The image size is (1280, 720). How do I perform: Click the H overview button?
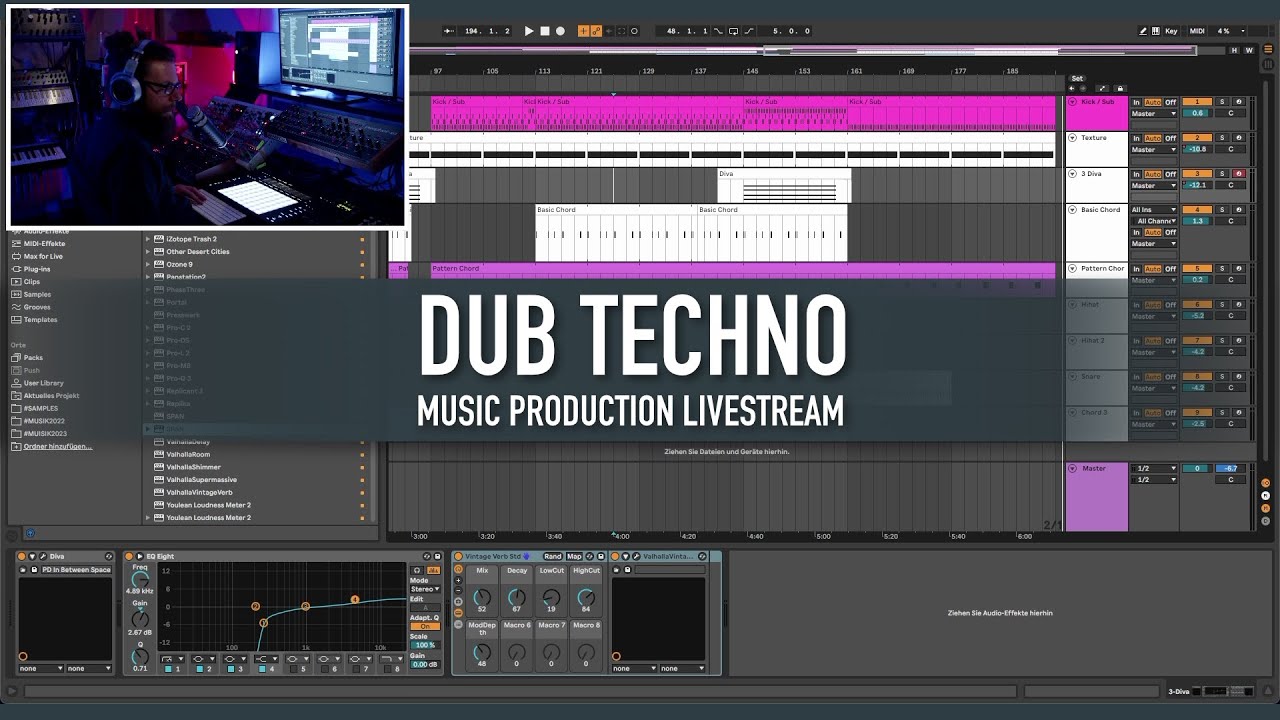1235,50
